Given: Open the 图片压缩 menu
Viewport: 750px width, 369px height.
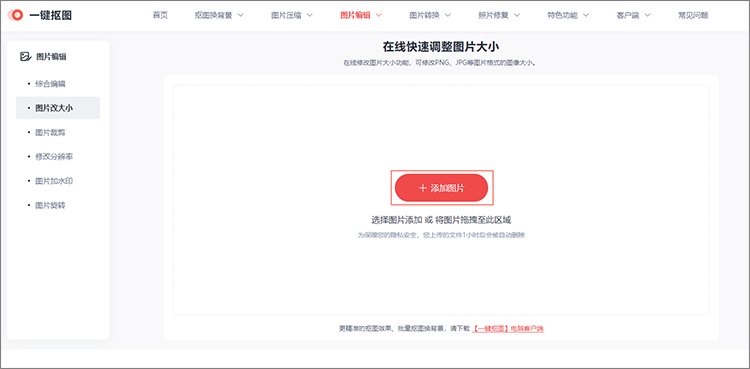Looking at the screenshot, I should 286,15.
